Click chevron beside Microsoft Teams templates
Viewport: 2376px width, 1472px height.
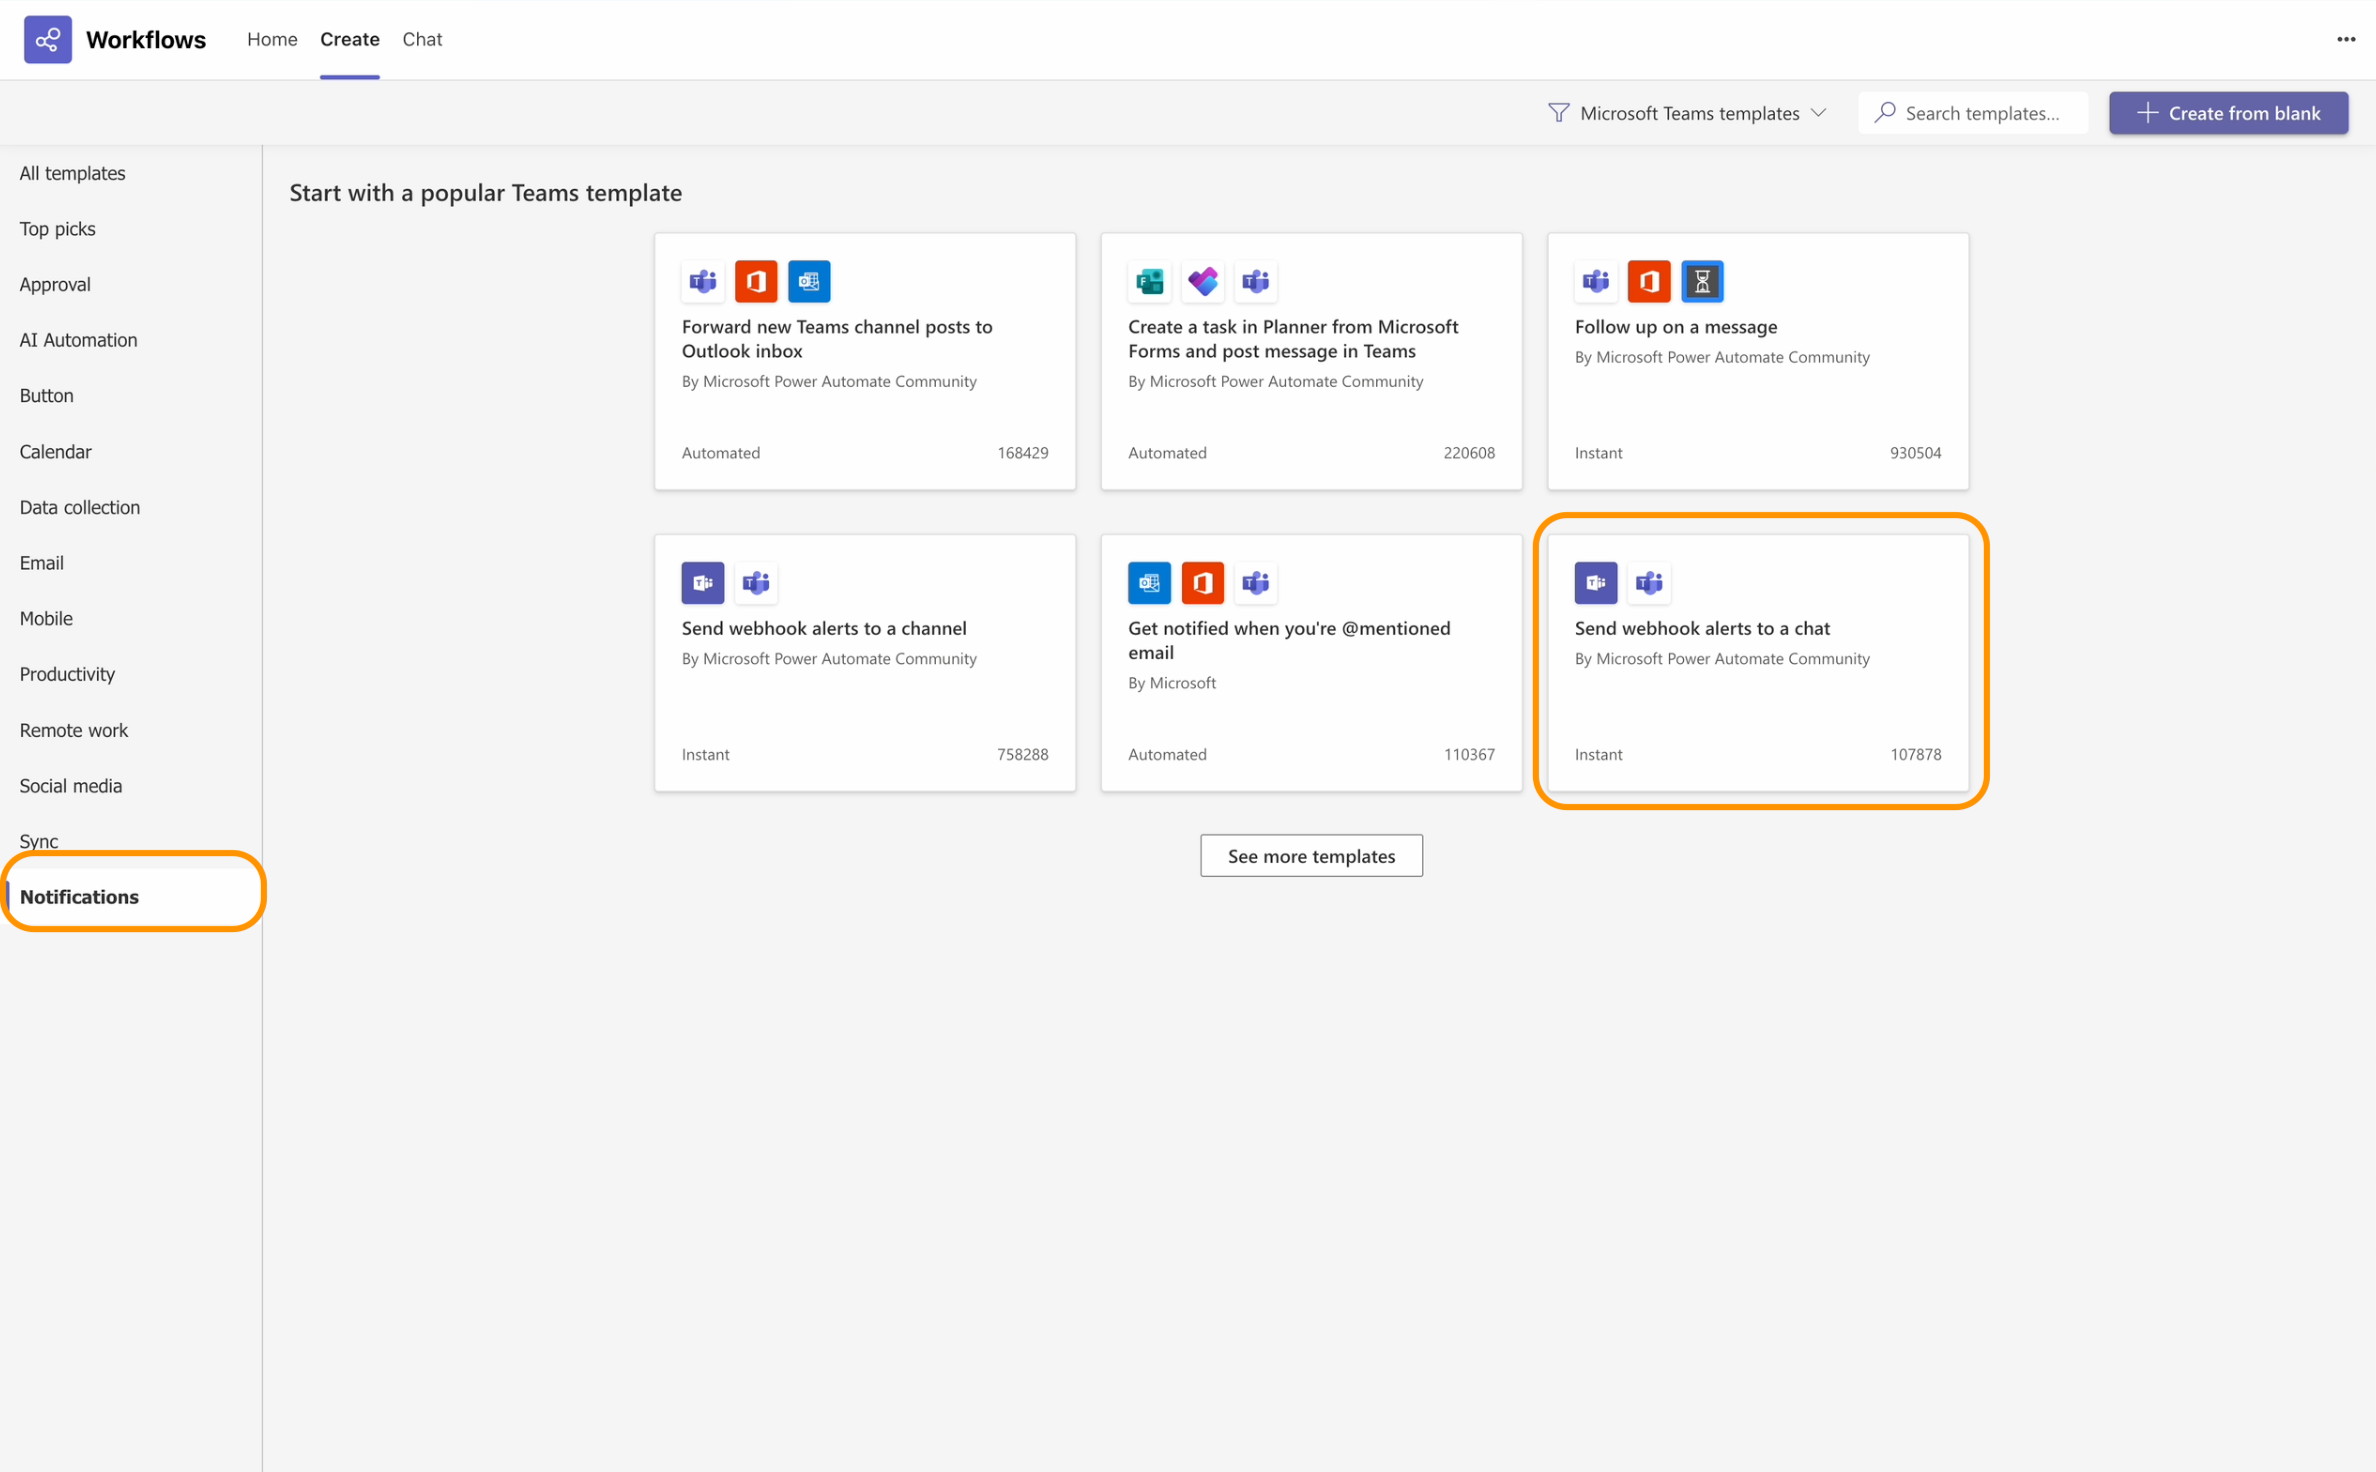point(1818,113)
